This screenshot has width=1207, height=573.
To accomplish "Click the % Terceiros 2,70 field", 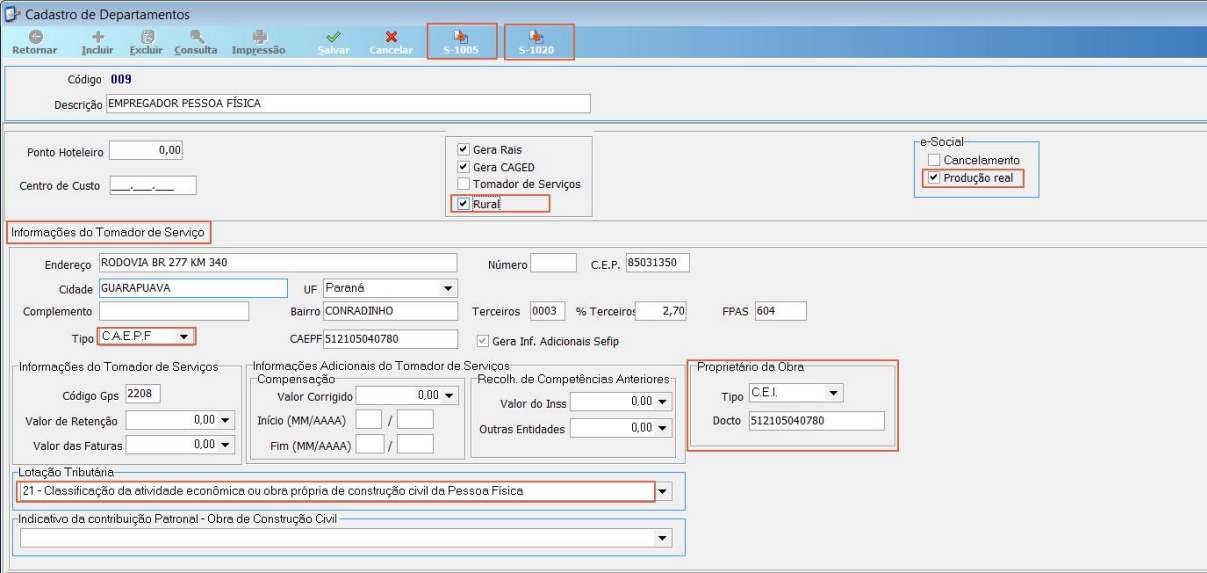I will [662, 312].
